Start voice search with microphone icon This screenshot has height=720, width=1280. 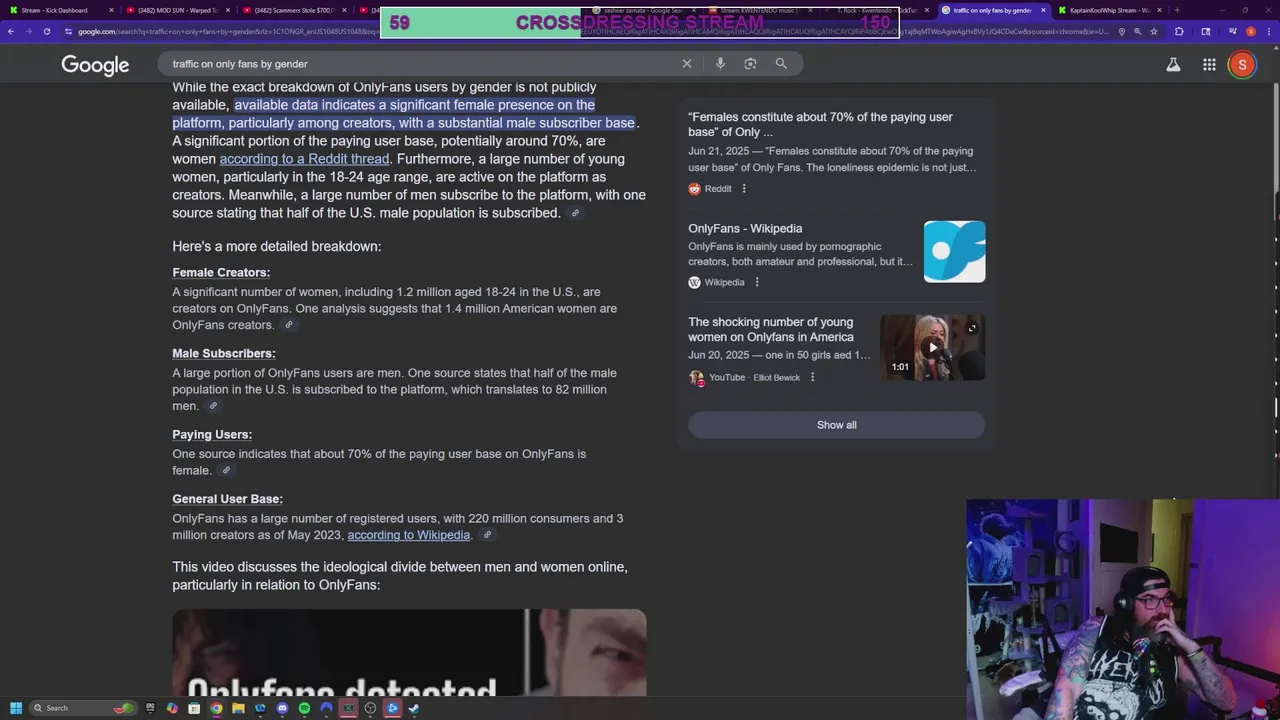pyautogui.click(x=720, y=63)
